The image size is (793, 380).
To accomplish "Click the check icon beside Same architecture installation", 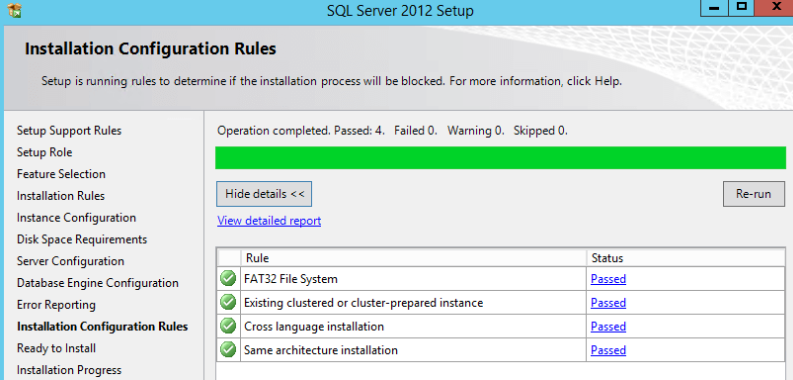I will coord(228,350).
